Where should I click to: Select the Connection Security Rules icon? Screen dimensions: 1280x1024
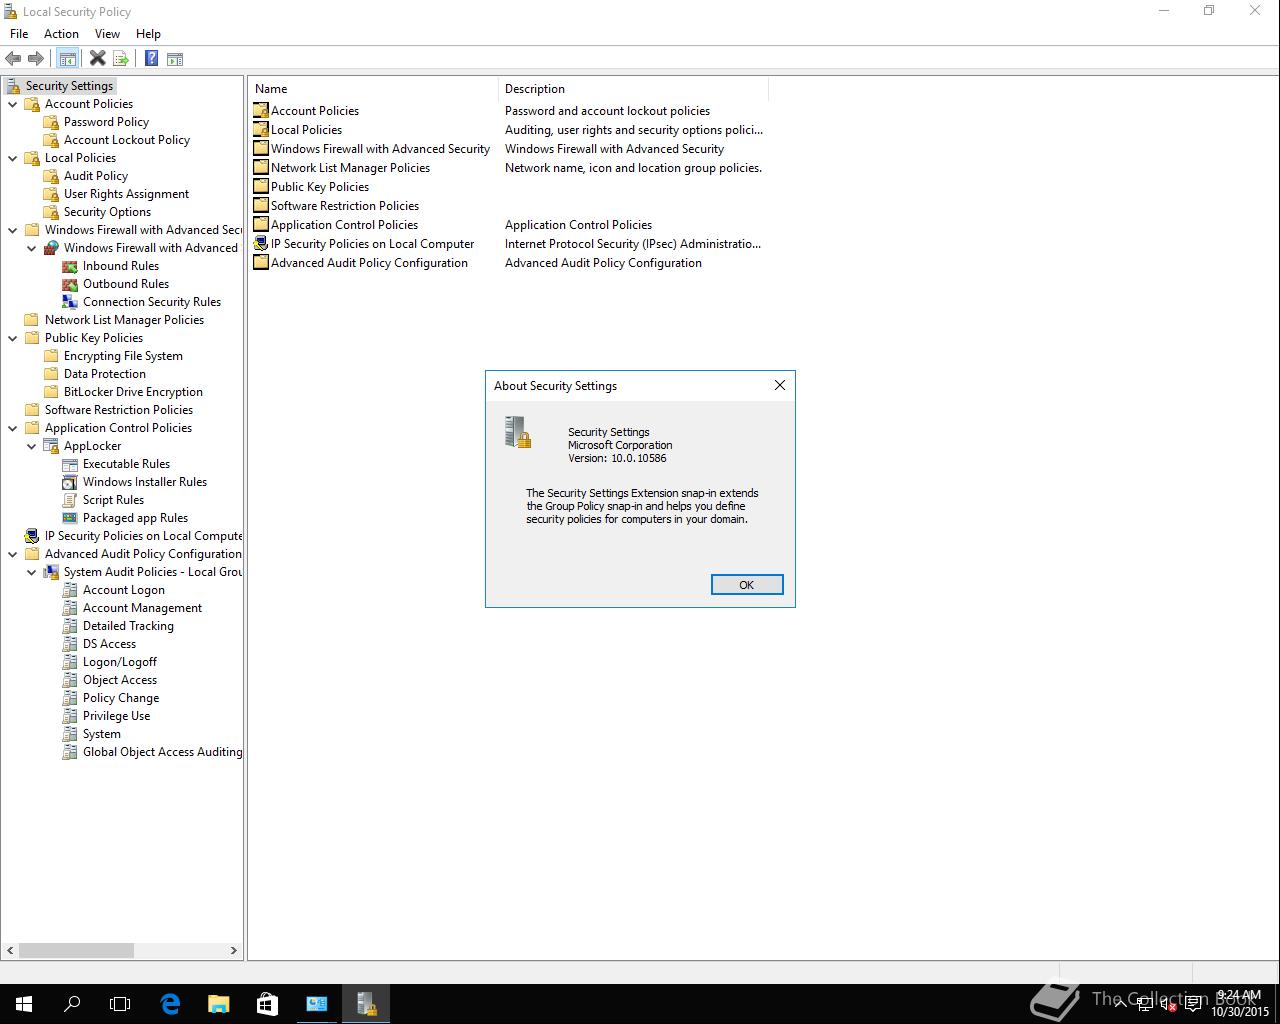coord(70,302)
